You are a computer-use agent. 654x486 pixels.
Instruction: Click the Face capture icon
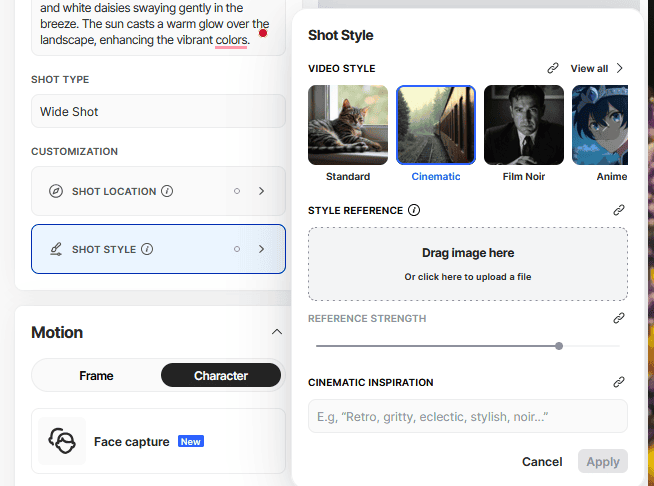pyautogui.click(x=62, y=441)
